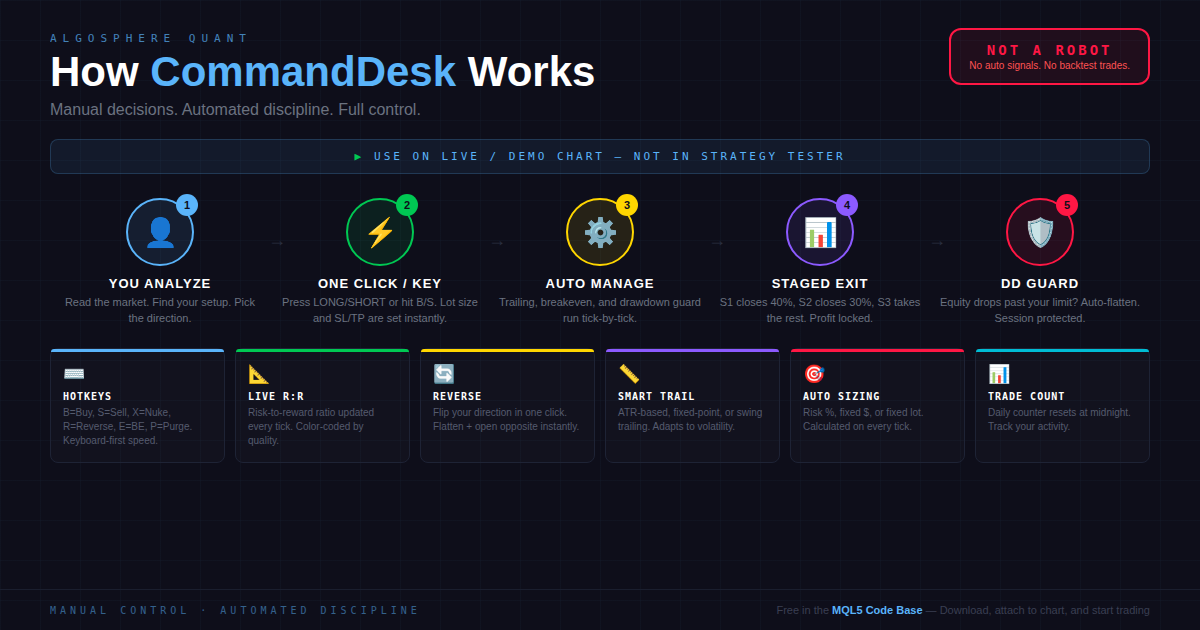Click the keyboard icon on the HOTKEYS card
This screenshot has height=630, width=1200.
click(73, 373)
